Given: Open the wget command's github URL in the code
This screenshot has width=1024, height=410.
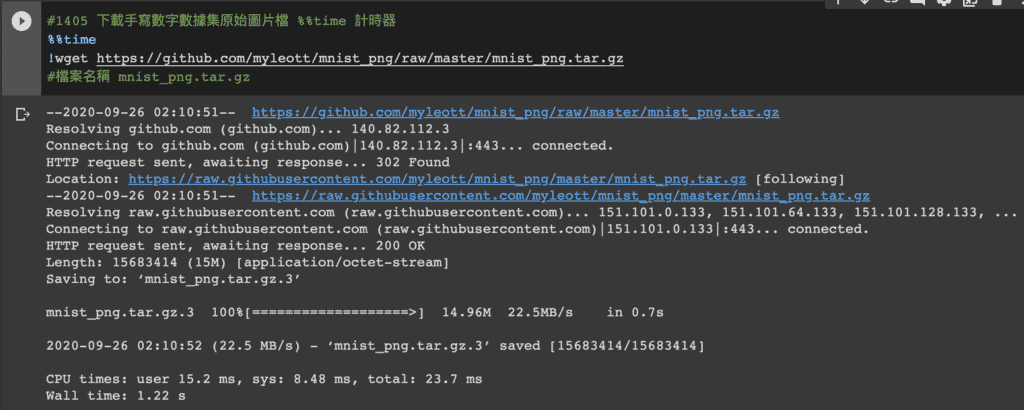Looking at the screenshot, I should point(360,59).
